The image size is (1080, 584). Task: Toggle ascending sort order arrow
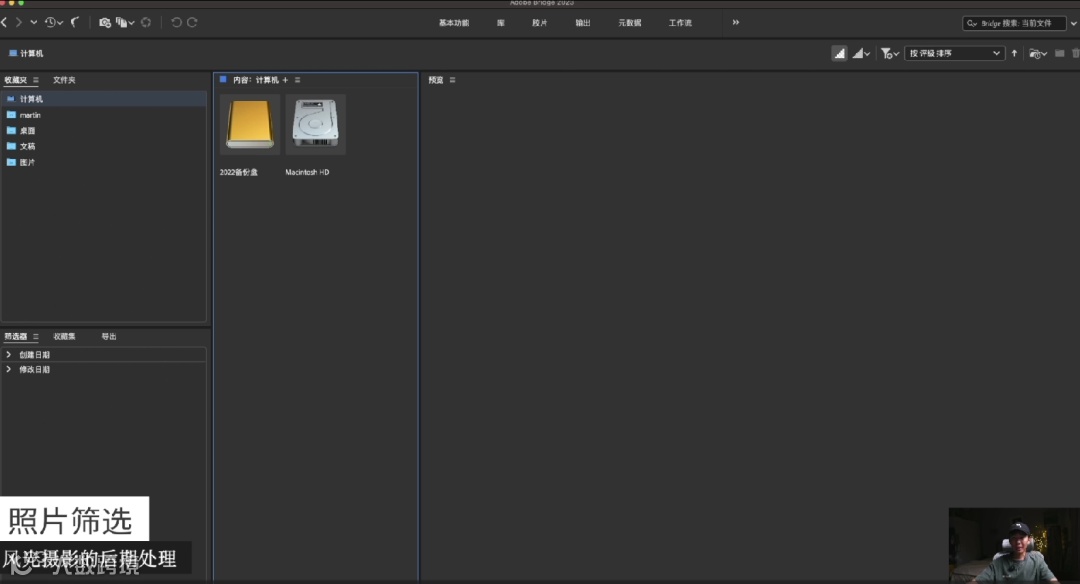1014,53
